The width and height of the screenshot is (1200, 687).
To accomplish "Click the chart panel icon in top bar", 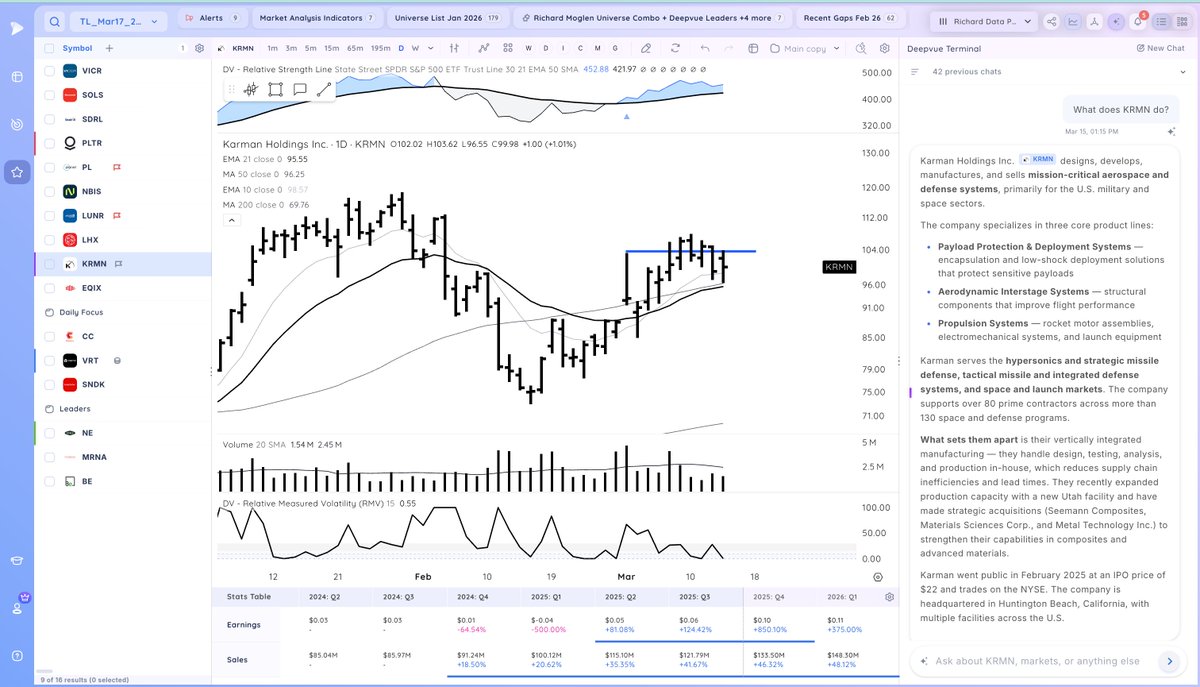I will [1073, 21].
